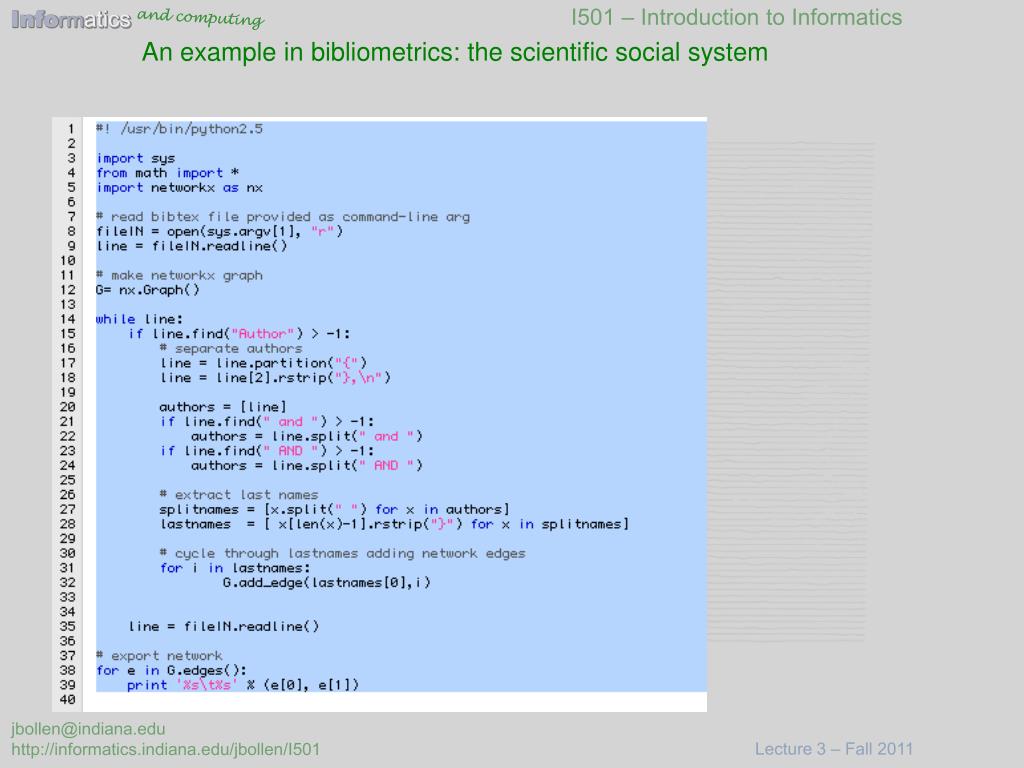Click the shebang line /usr/bin/python2.5
The height and width of the screenshot is (768, 1024).
coord(180,129)
